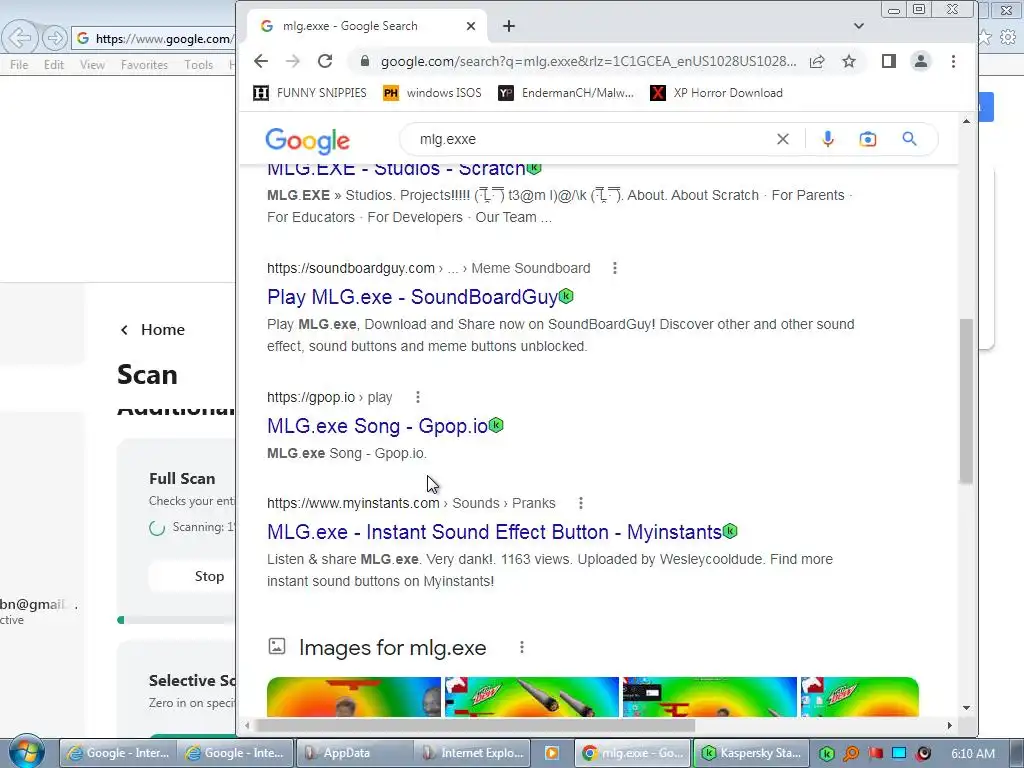Image resolution: width=1024 pixels, height=768 pixels.
Task: Open MLG.exe Song - Gpop.io result
Action: [377, 426]
